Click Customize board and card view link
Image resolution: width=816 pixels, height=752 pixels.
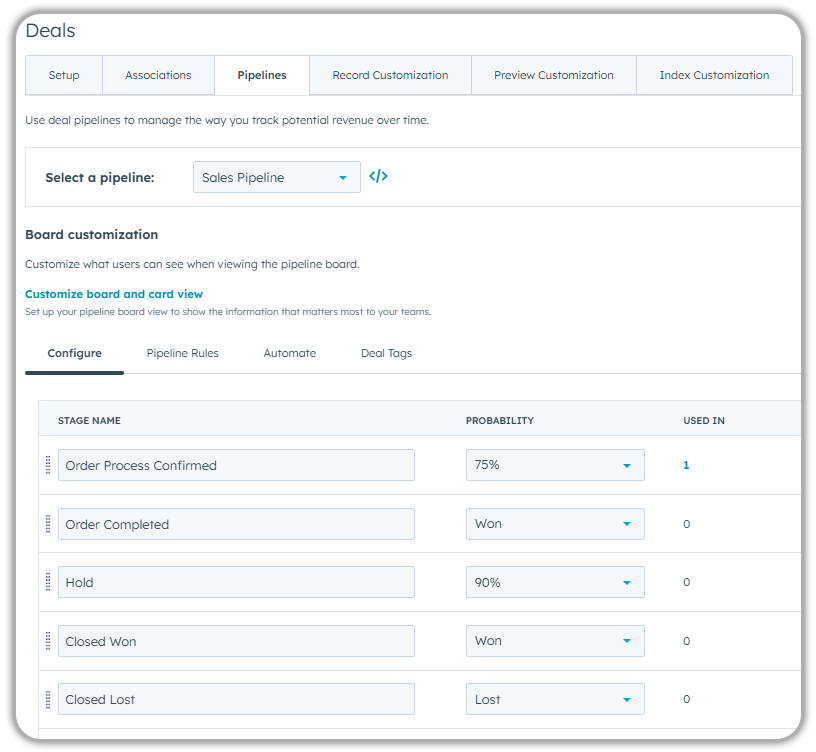pos(114,294)
